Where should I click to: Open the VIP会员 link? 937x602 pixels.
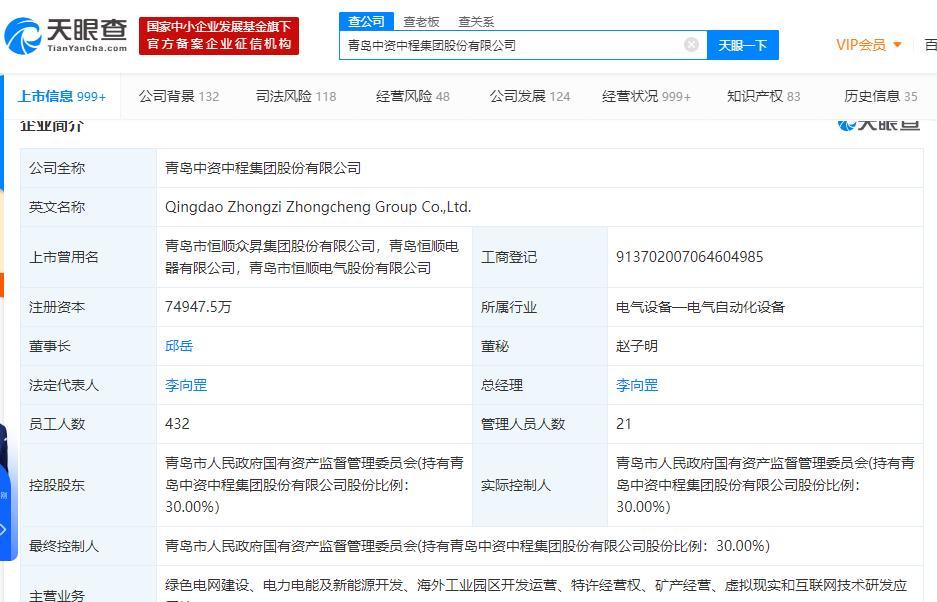pyautogui.click(x=861, y=45)
